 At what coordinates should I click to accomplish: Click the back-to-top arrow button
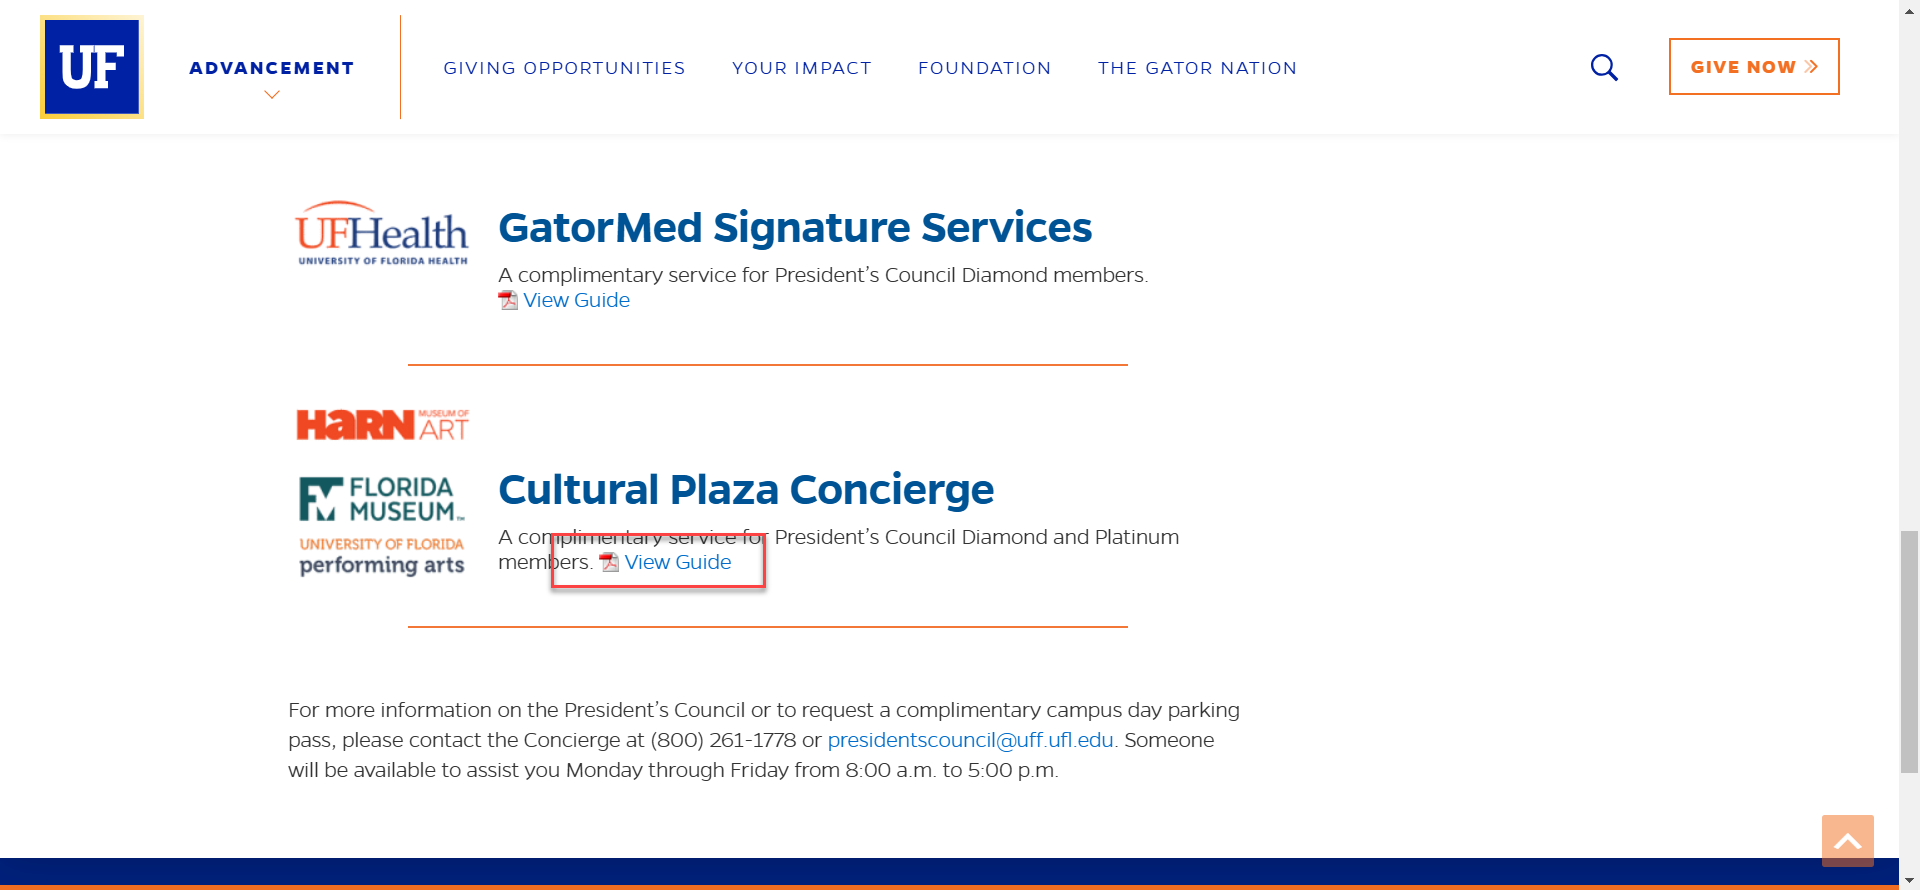pos(1847,841)
